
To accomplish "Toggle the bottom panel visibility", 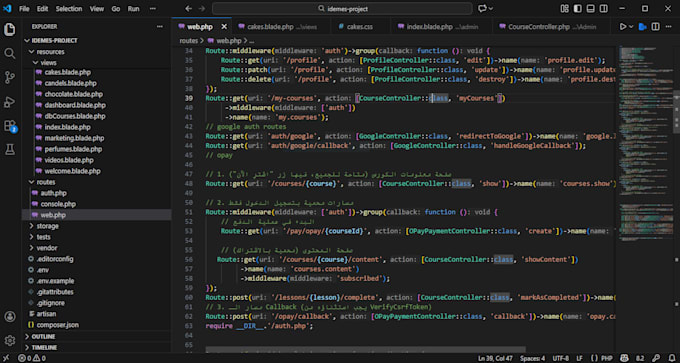I will (590, 9).
